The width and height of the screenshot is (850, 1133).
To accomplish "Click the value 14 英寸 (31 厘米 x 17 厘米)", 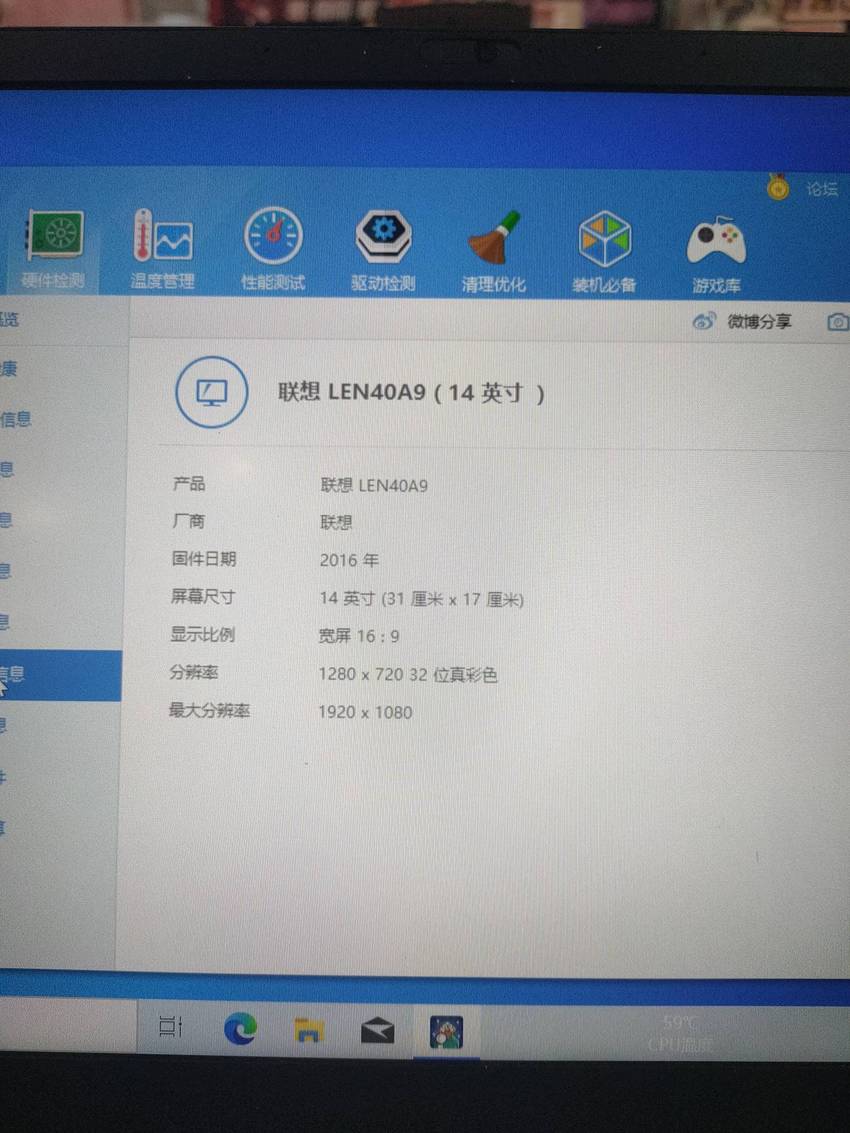I will coord(421,599).
